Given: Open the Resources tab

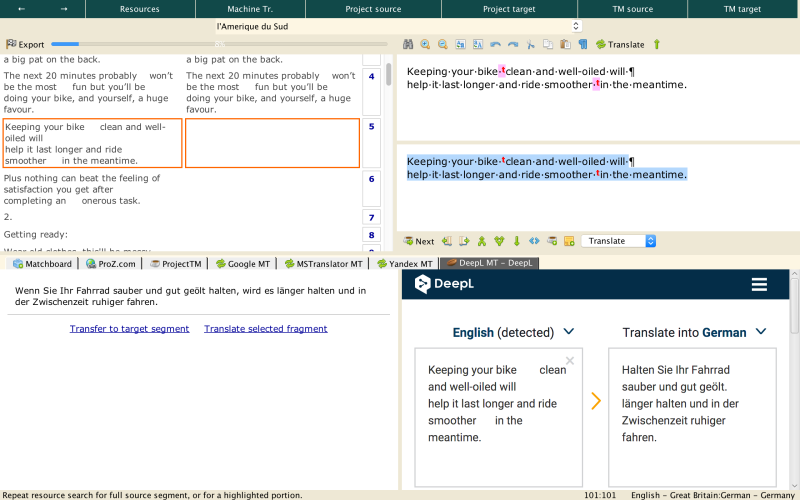Looking at the screenshot, I should pos(140,9).
